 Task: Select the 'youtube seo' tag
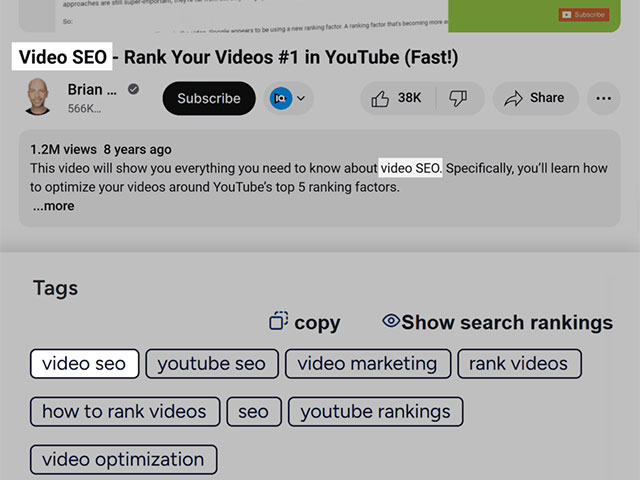(212, 364)
